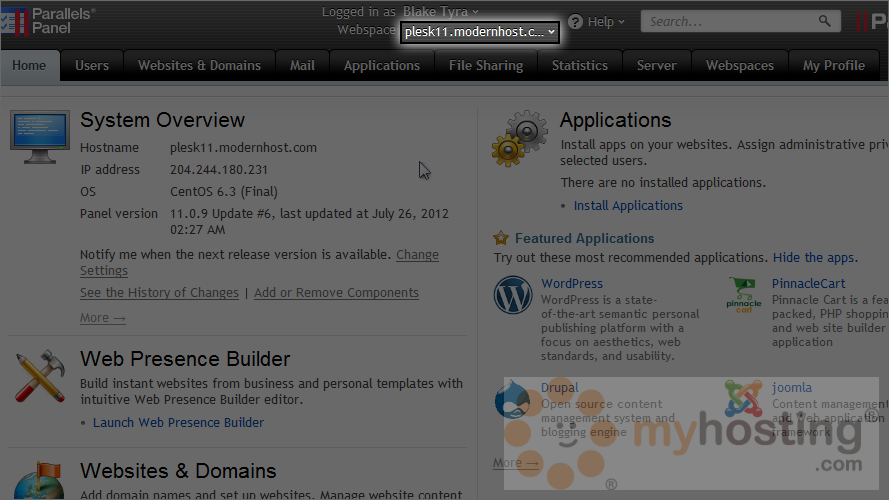Click Panel version 11.0.9 Update #6 text

(310, 221)
